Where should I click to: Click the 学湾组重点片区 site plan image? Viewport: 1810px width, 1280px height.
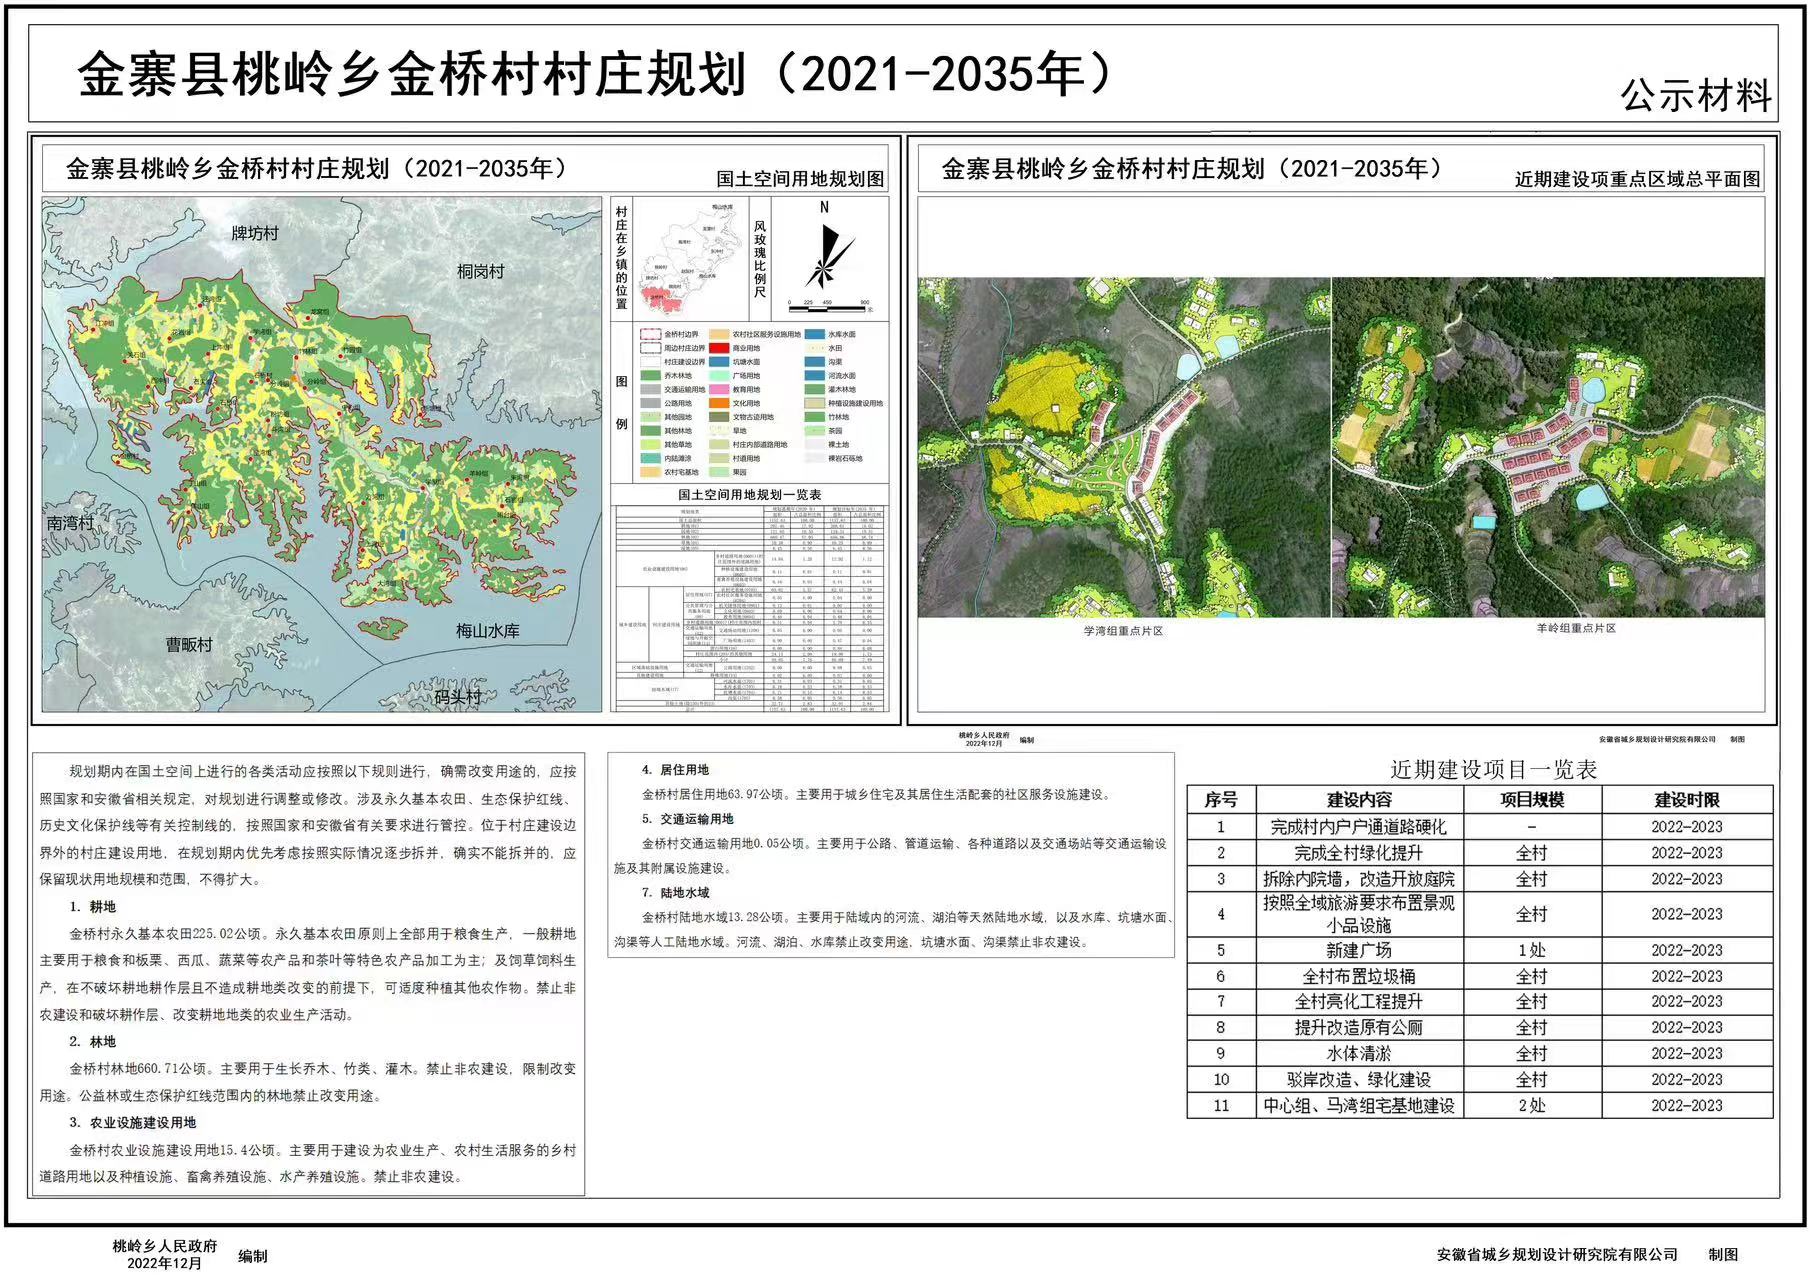tap(1124, 447)
